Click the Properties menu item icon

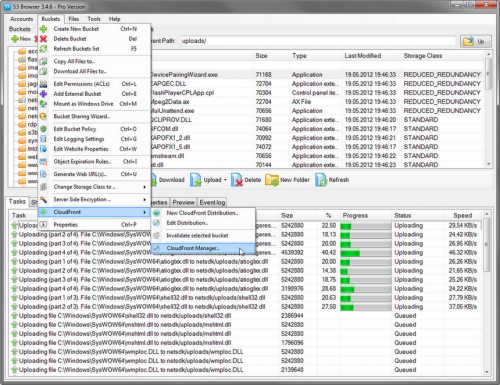[43, 225]
